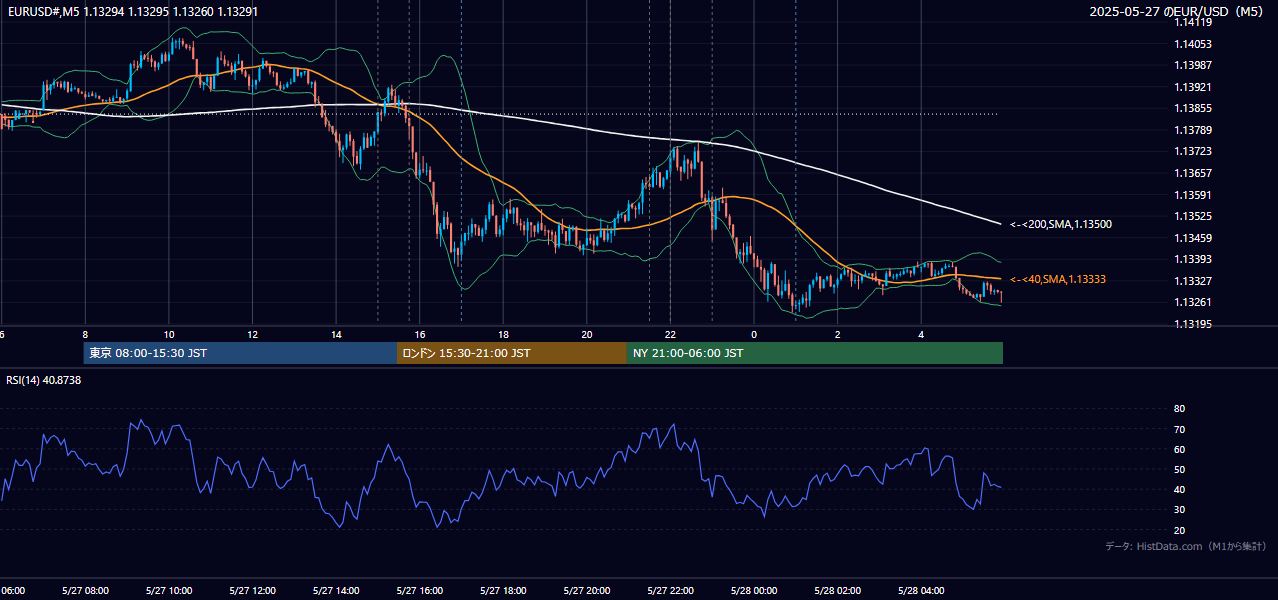Click the 5/27 10:00 date label
This screenshot has height=600, width=1278.
pos(169,590)
